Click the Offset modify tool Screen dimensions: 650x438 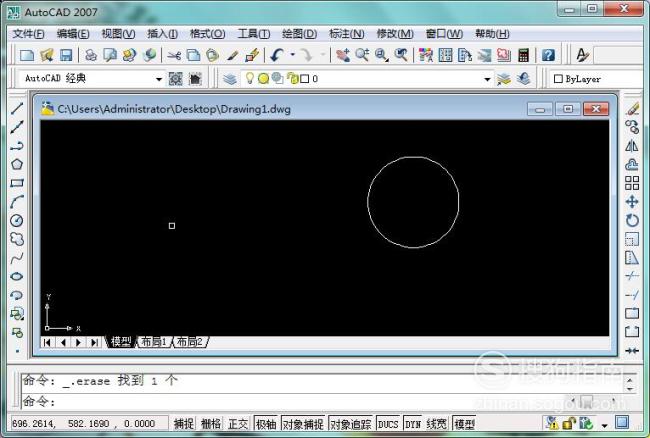[632, 165]
